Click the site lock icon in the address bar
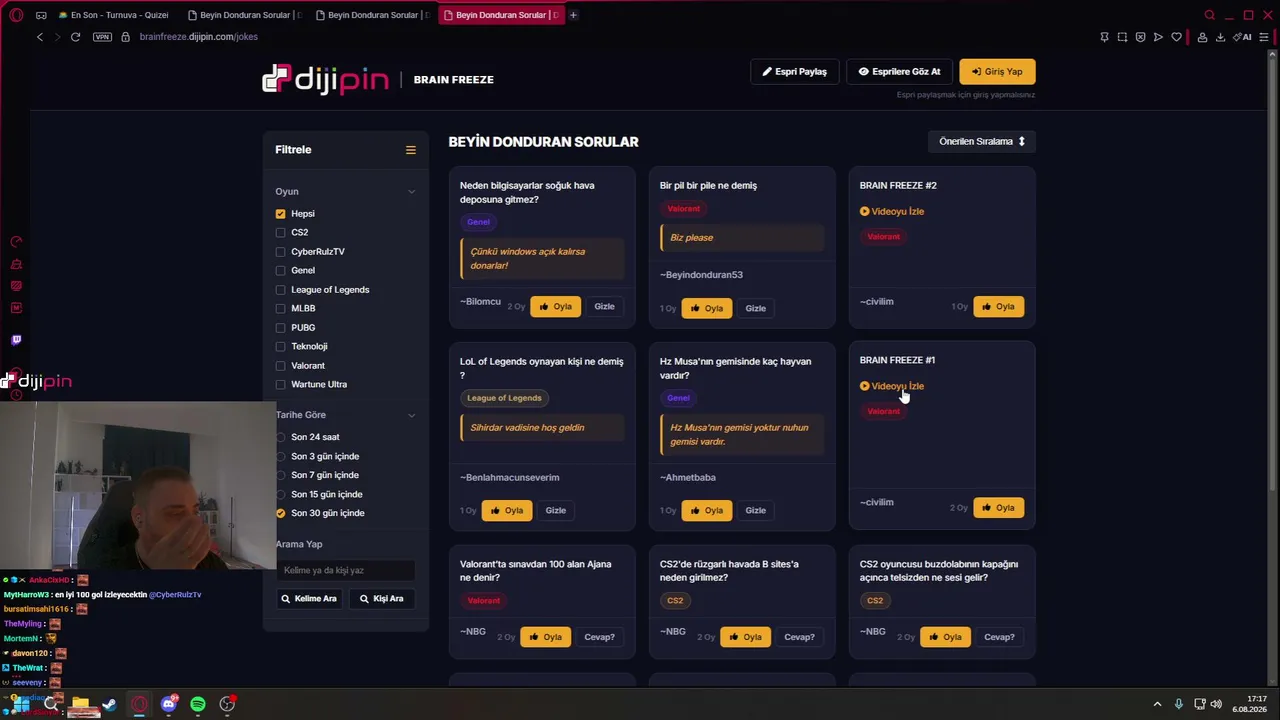 click(x=125, y=37)
